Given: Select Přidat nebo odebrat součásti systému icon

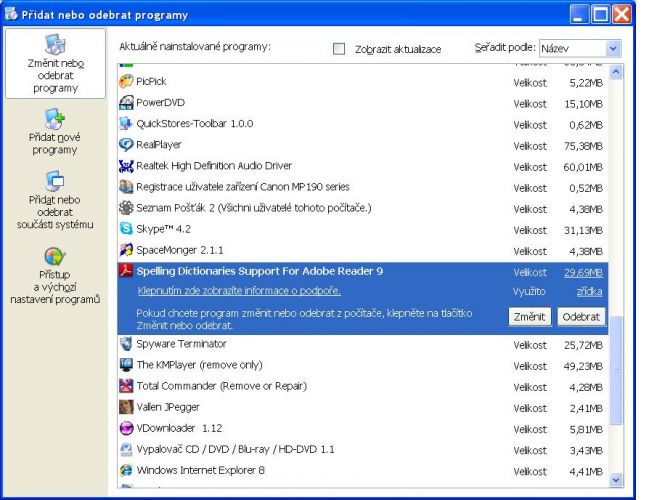Looking at the screenshot, I should point(55,181).
